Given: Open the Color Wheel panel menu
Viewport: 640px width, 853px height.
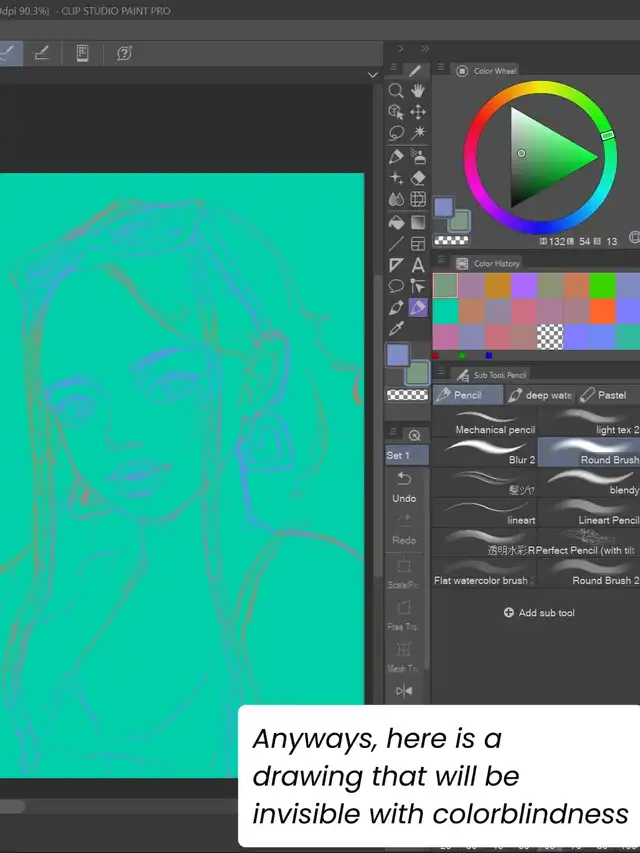Looking at the screenshot, I should click(439, 71).
